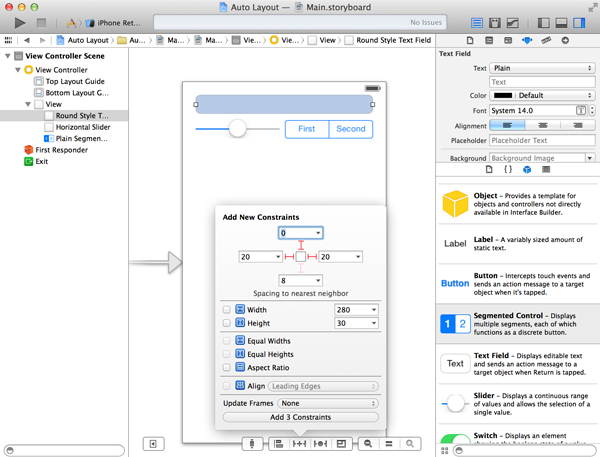Check the Equal Heights option
The height and width of the screenshot is (457, 600).
[x=227, y=354]
